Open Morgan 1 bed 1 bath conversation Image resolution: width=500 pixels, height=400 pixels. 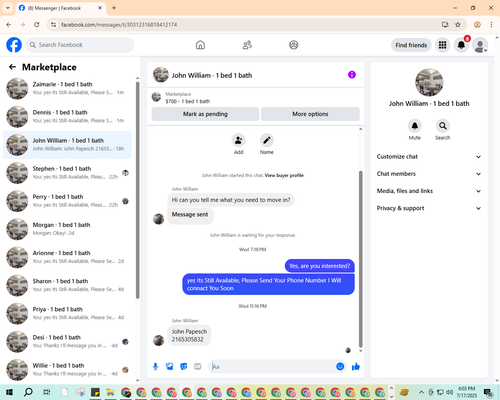point(67,229)
